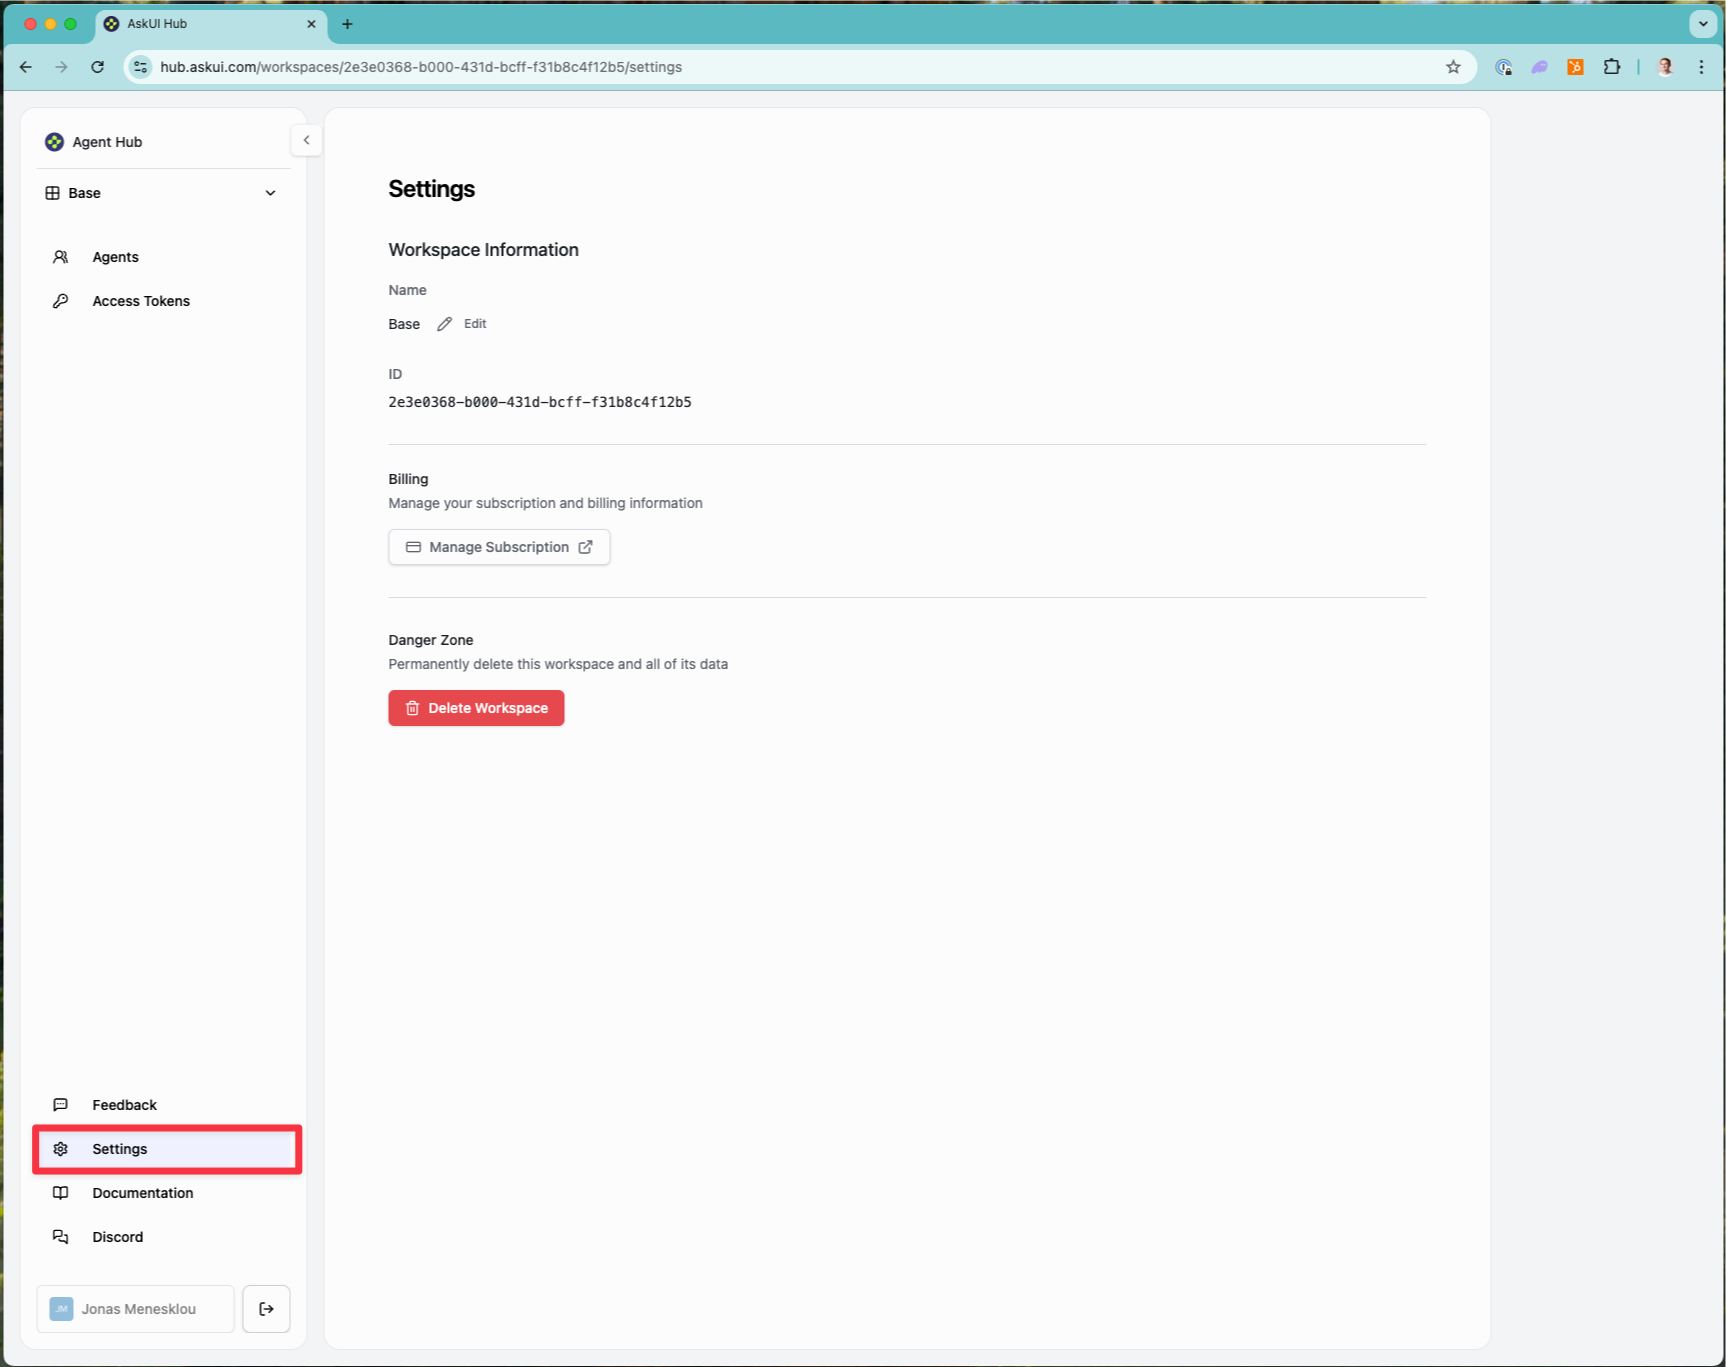
Task: Click the Agents people icon
Action: (60, 257)
